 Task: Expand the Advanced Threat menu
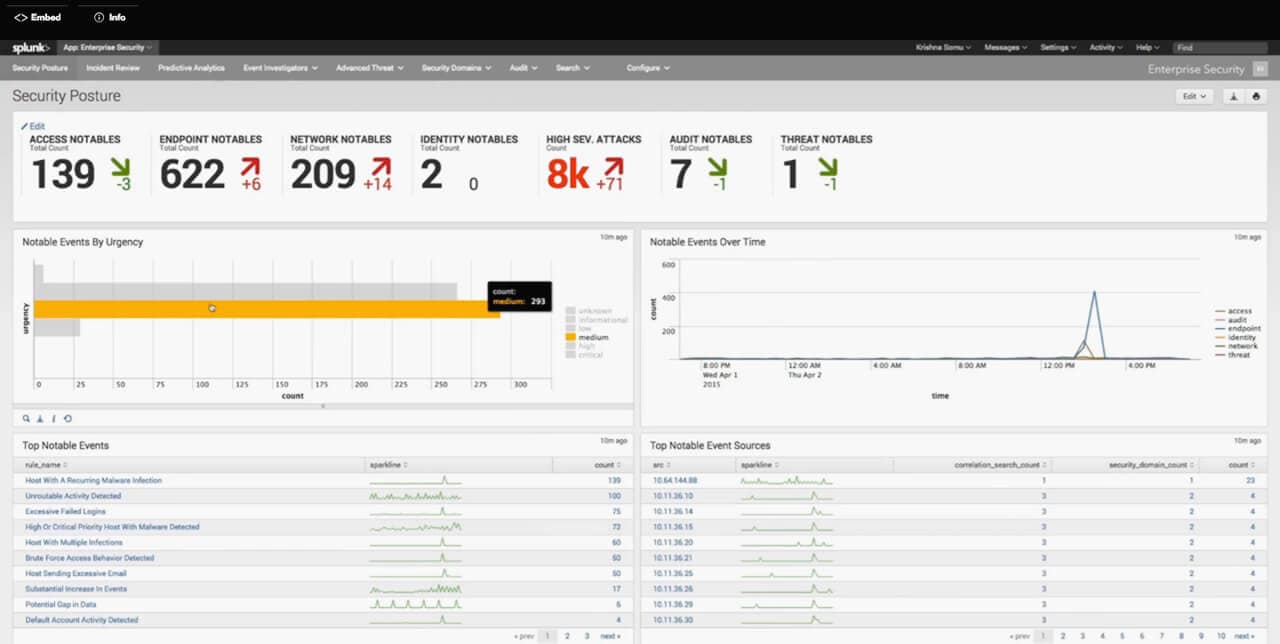370,68
